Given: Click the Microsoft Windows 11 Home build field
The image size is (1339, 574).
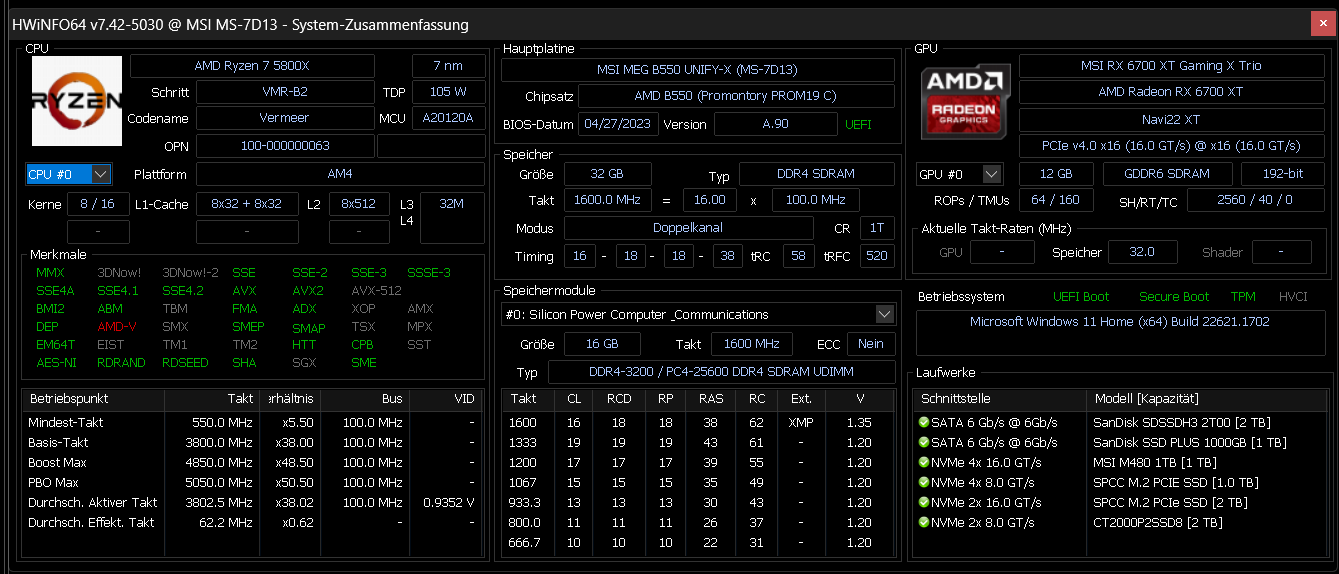Looking at the screenshot, I should 1120,332.
